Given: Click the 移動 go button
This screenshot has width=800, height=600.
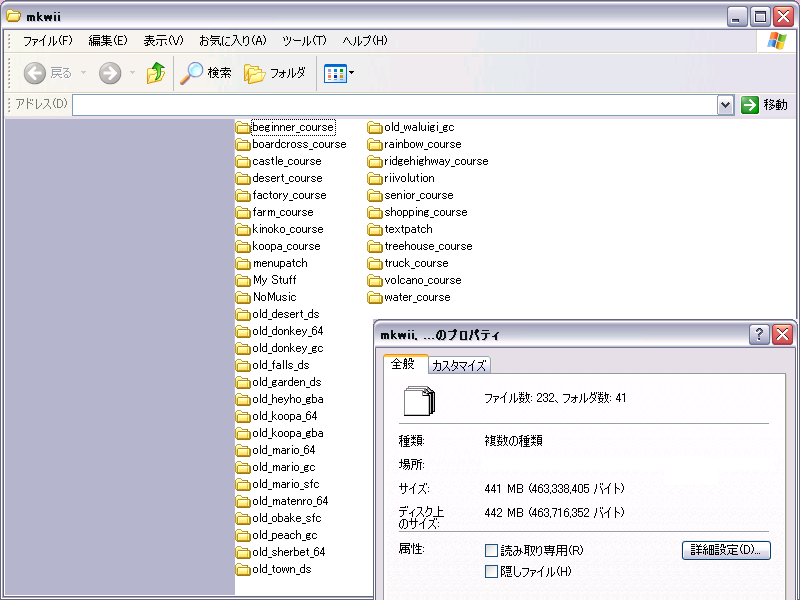Looking at the screenshot, I should tap(764, 105).
